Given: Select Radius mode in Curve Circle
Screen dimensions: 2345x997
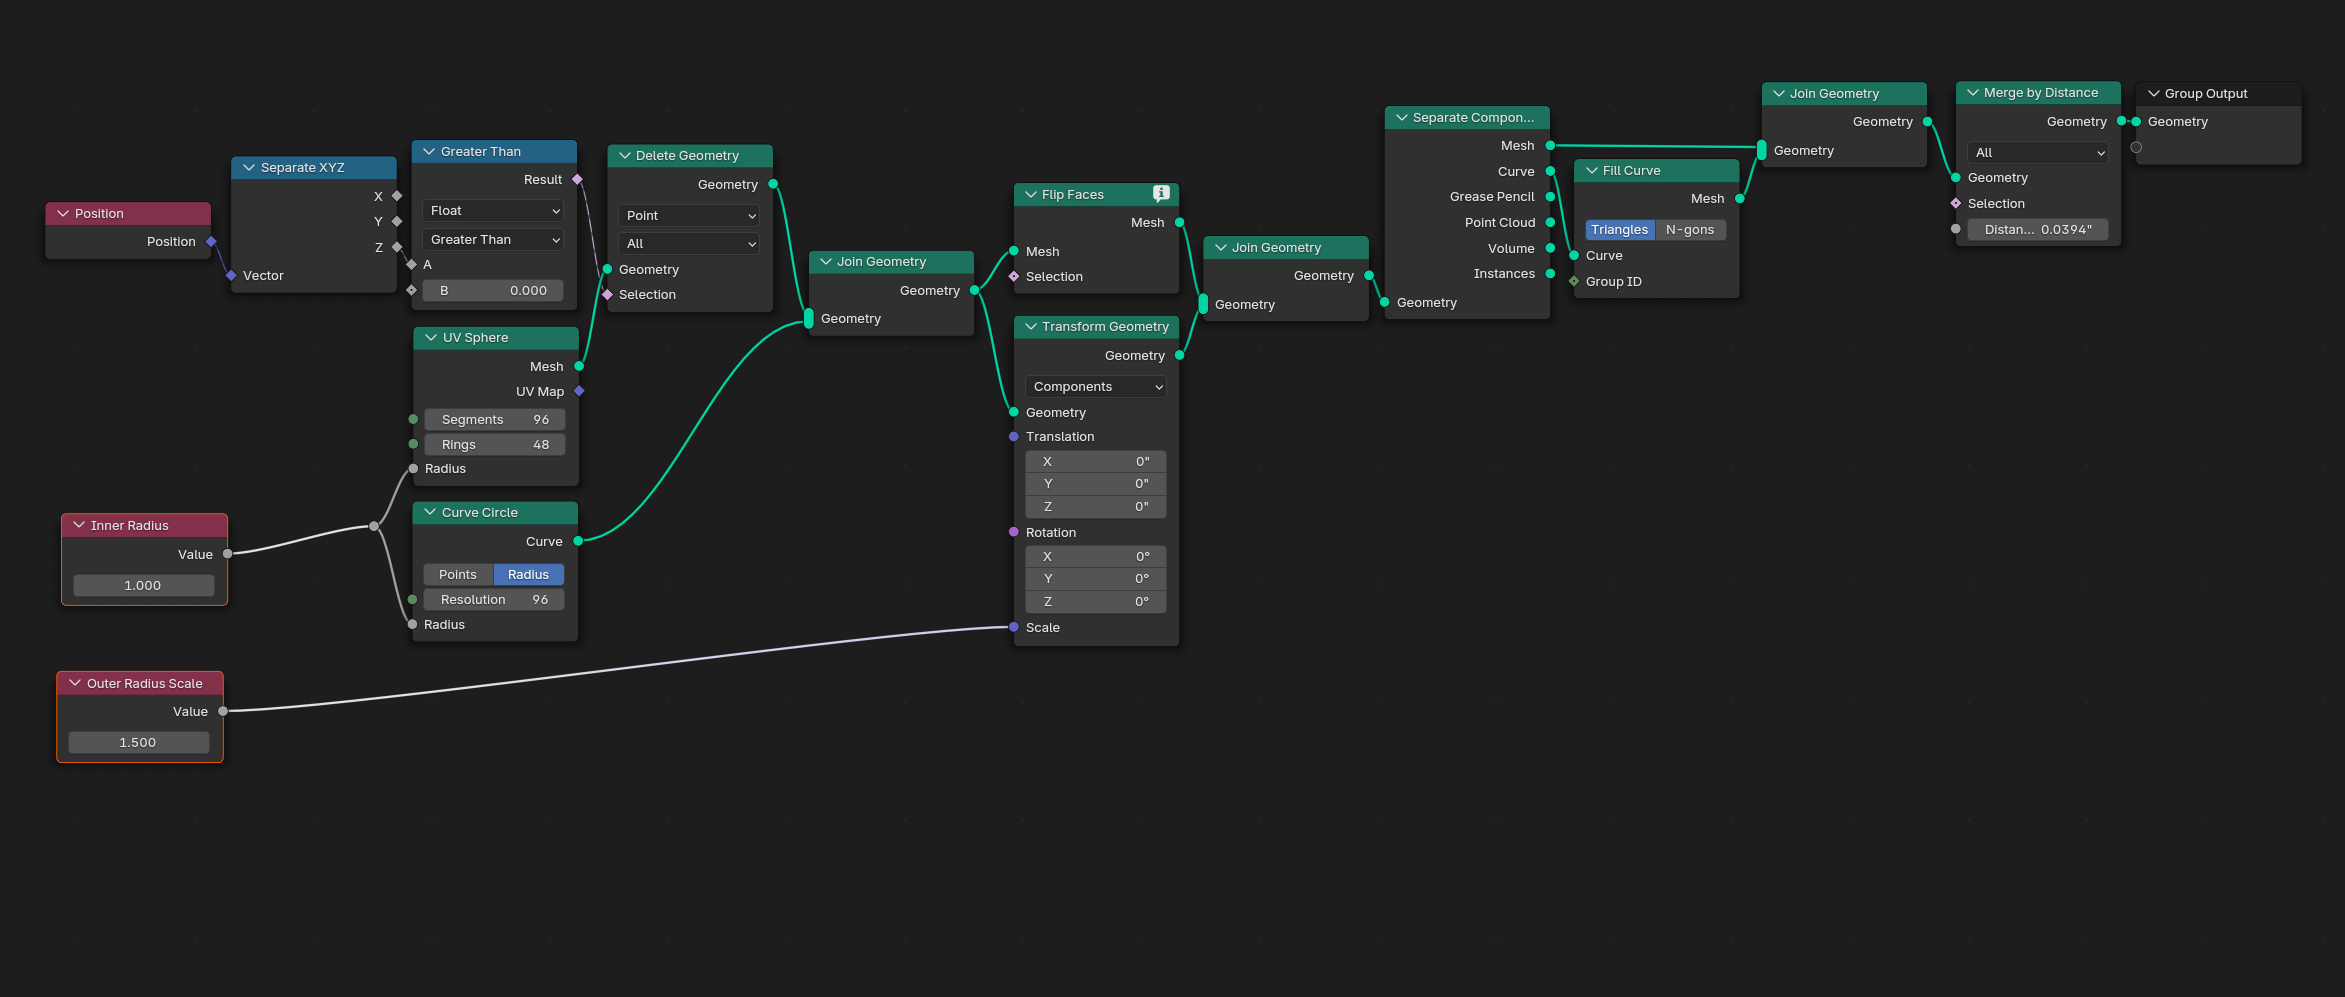Looking at the screenshot, I should point(528,574).
